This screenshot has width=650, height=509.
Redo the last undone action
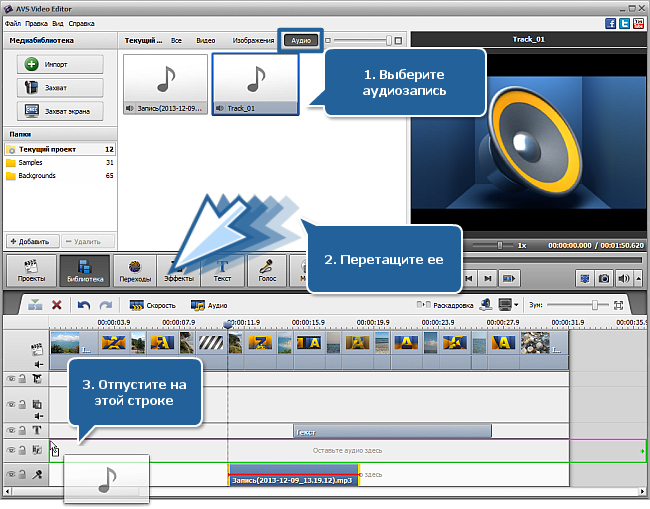coord(106,305)
